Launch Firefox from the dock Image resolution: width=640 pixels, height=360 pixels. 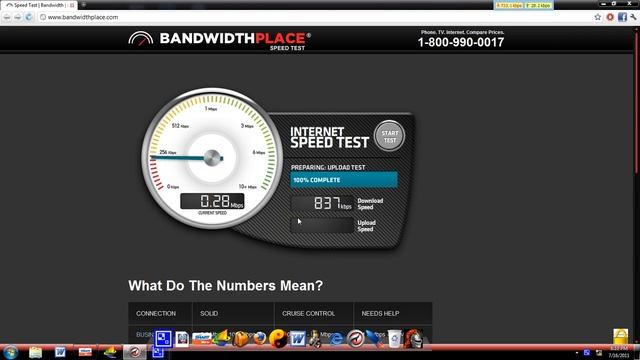[x=260, y=338]
